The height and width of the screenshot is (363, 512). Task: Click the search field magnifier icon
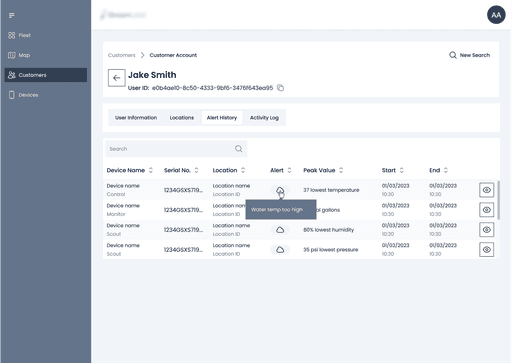pos(239,149)
